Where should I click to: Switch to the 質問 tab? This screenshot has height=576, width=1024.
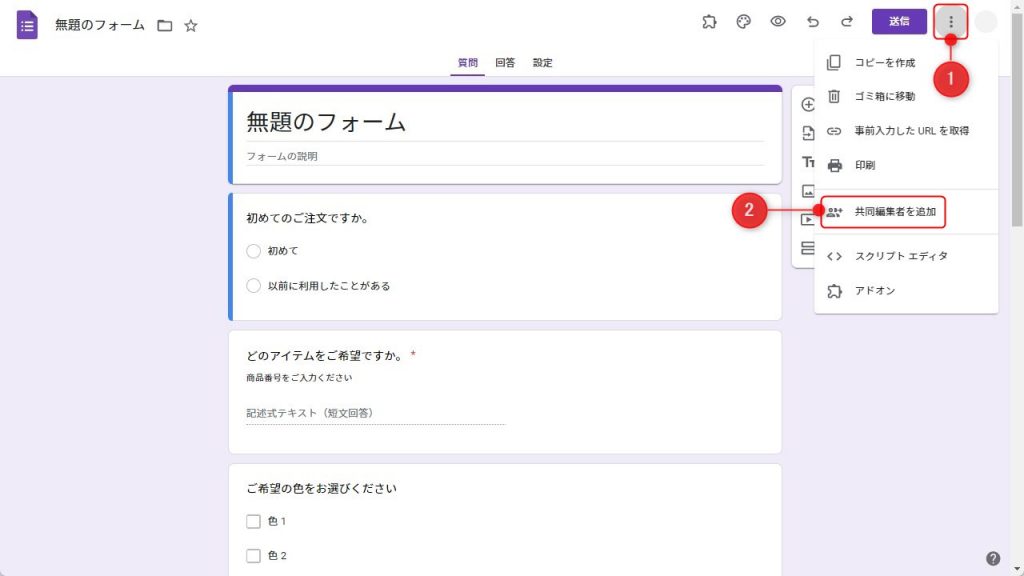(x=468, y=63)
